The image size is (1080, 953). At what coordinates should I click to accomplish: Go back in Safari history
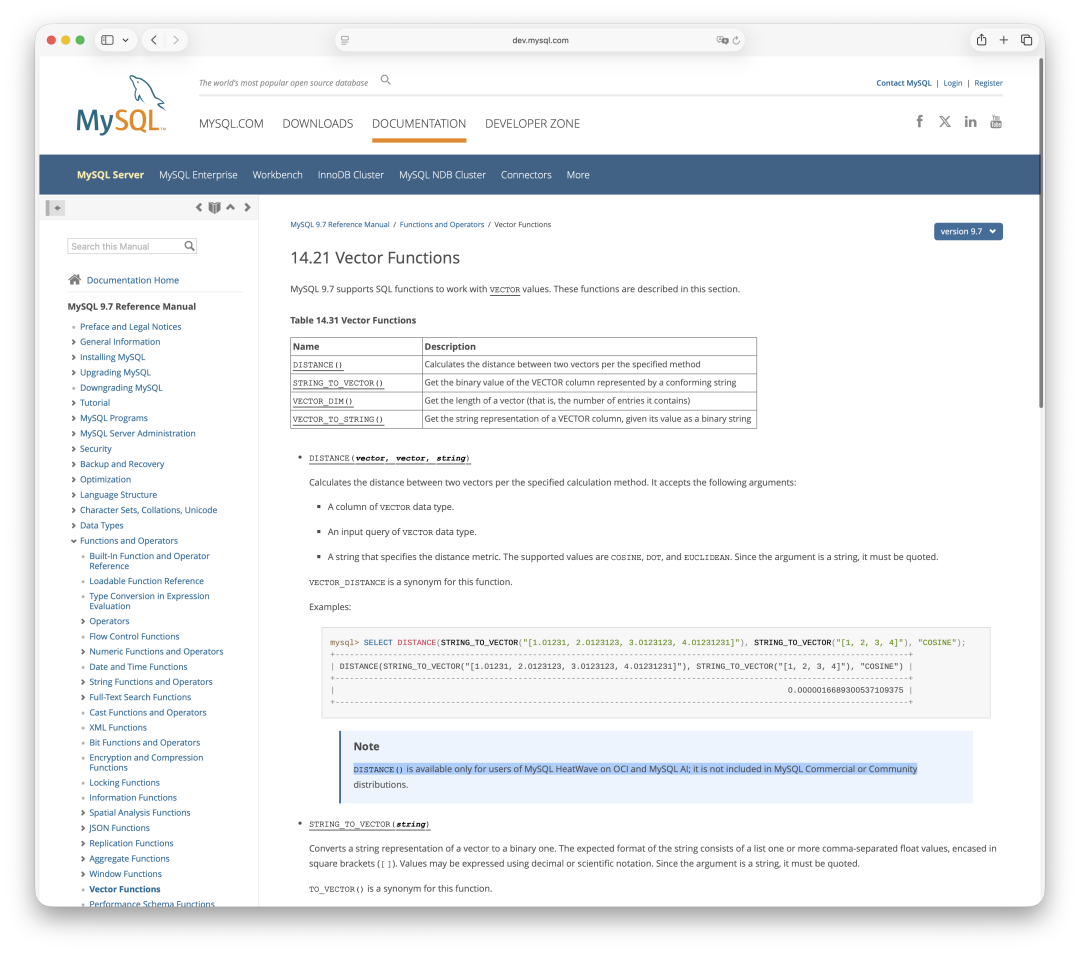click(154, 40)
